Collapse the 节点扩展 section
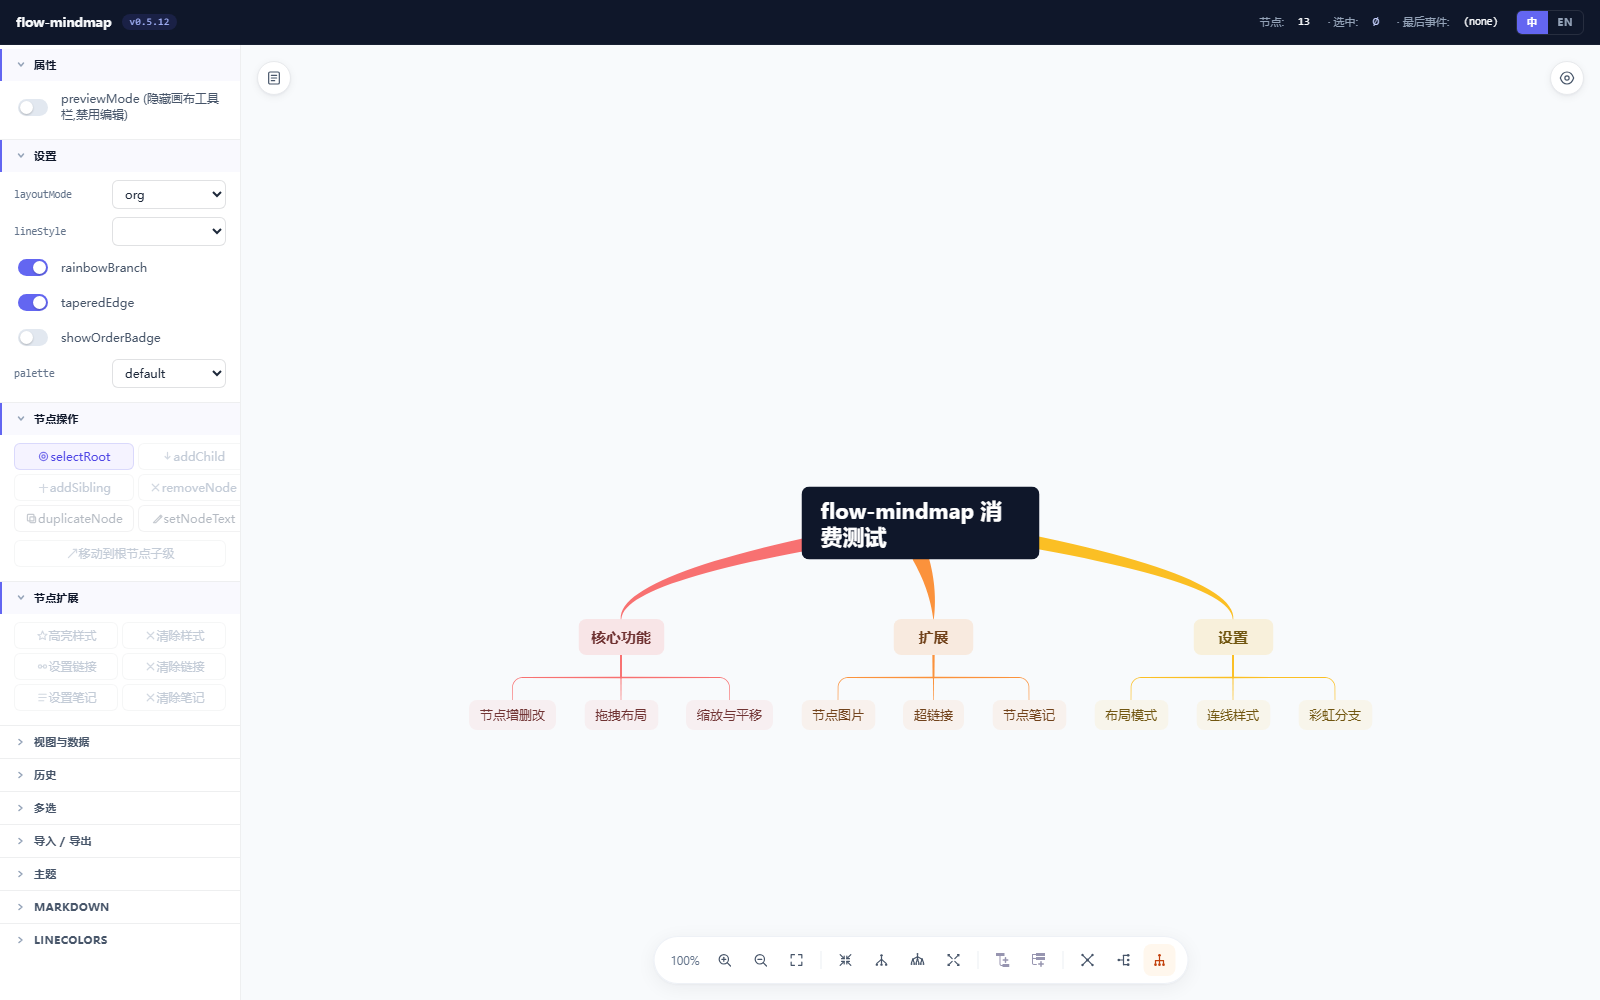The width and height of the screenshot is (1600, 1000). tap(120, 598)
